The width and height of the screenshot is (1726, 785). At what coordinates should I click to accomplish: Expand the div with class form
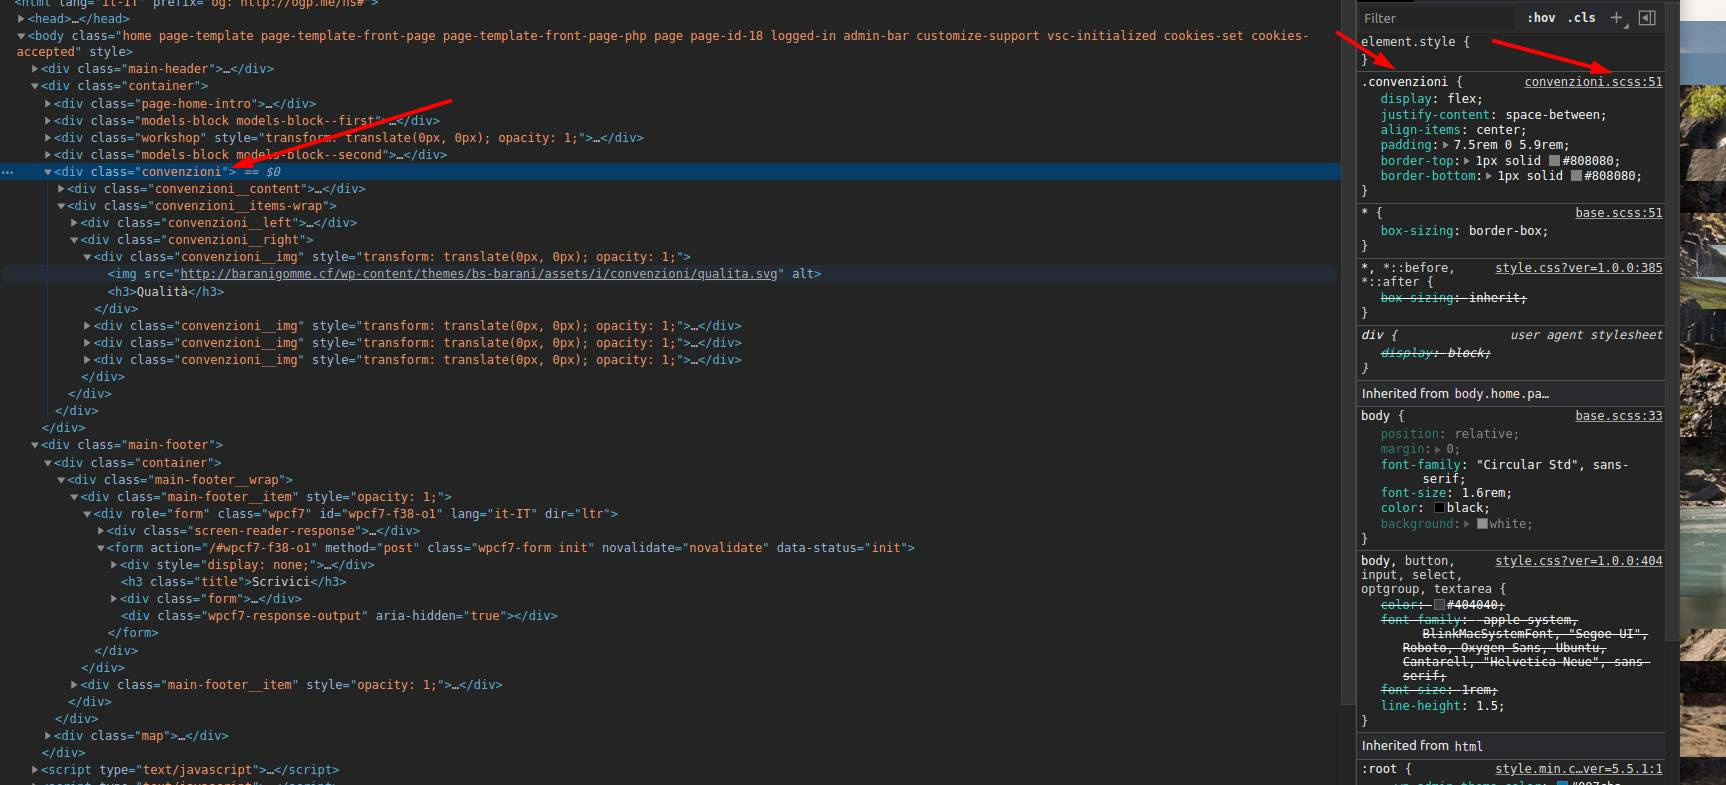[x=114, y=599]
